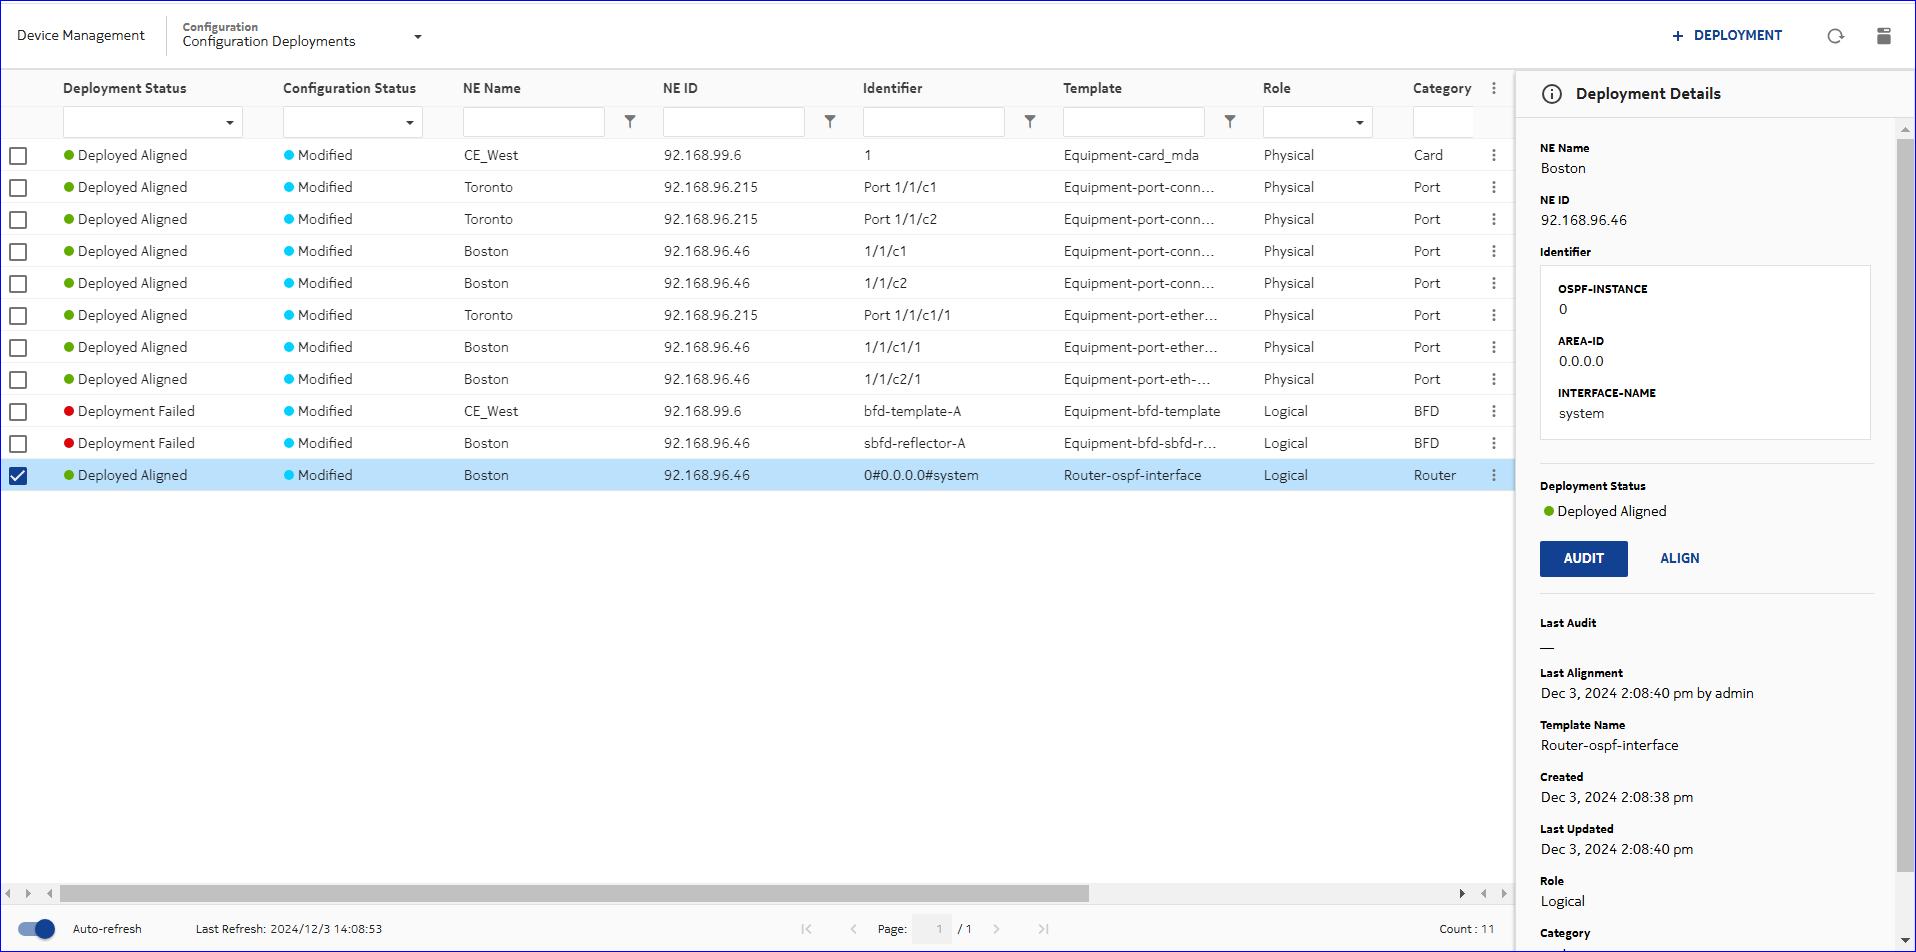
Task: Uncheck the selected Router-ospf-interface row checkbox
Action: 18,476
